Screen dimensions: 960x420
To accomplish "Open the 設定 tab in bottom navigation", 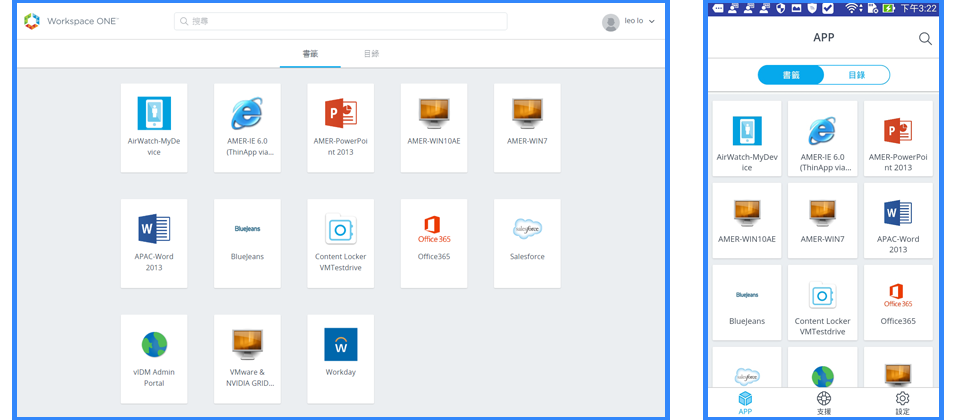I will pyautogui.click(x=902, y=403).
